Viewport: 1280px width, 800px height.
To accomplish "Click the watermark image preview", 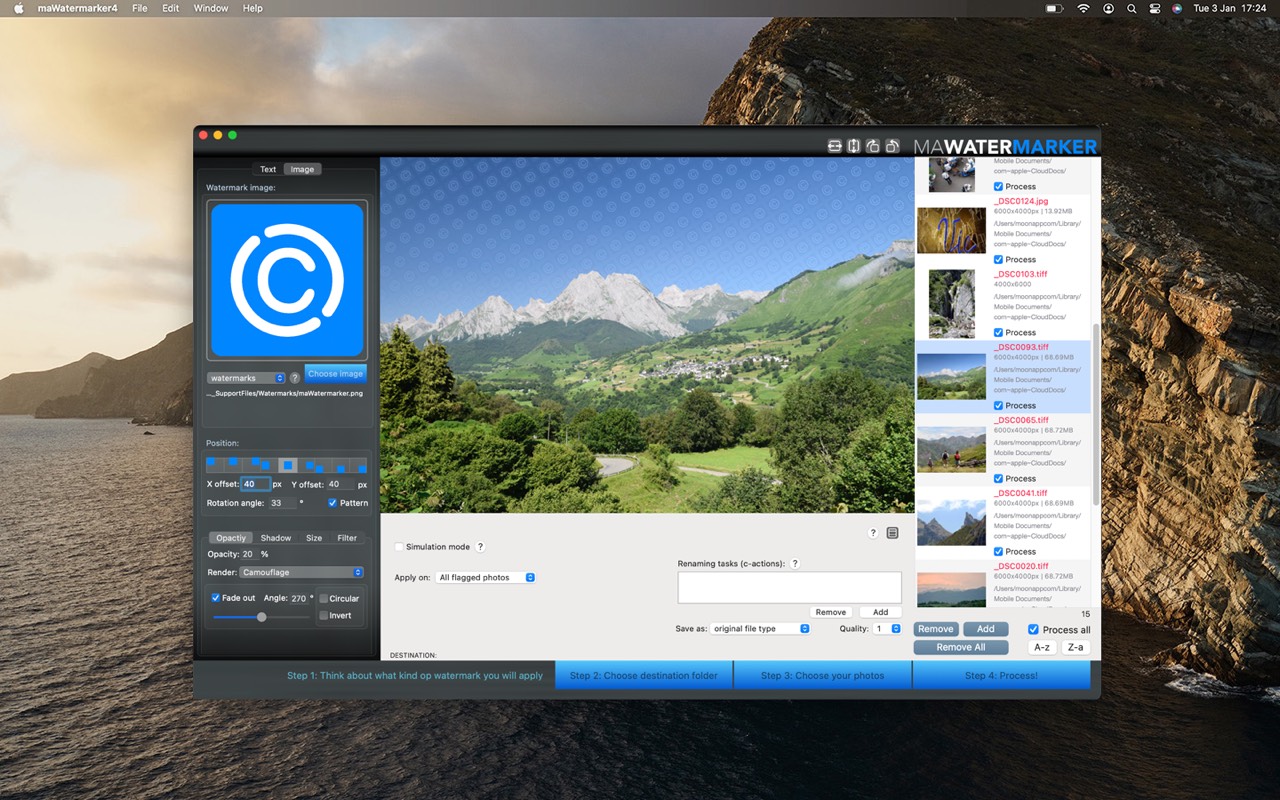I will point(287,280).
